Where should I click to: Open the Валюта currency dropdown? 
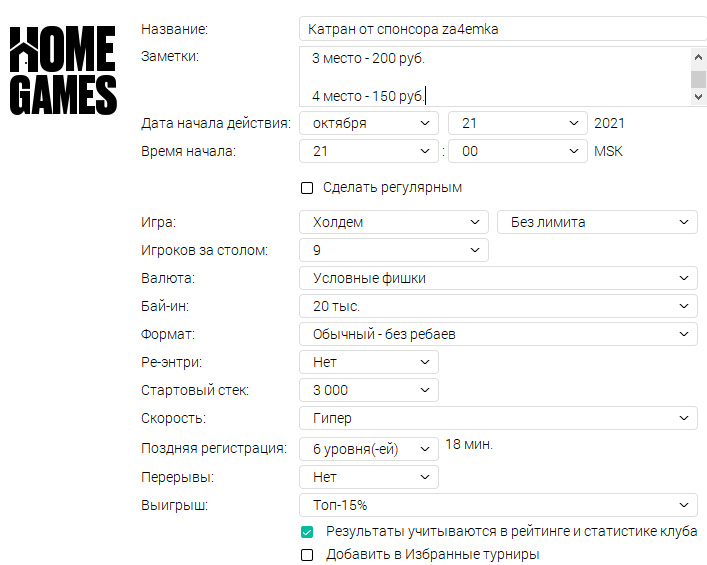click(498, 278)
